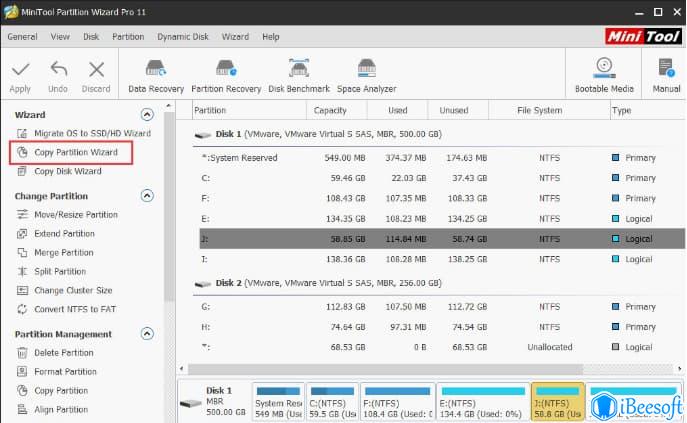Click Extend Partition icon
Screen dimensions: 687x423
point(22,234)
